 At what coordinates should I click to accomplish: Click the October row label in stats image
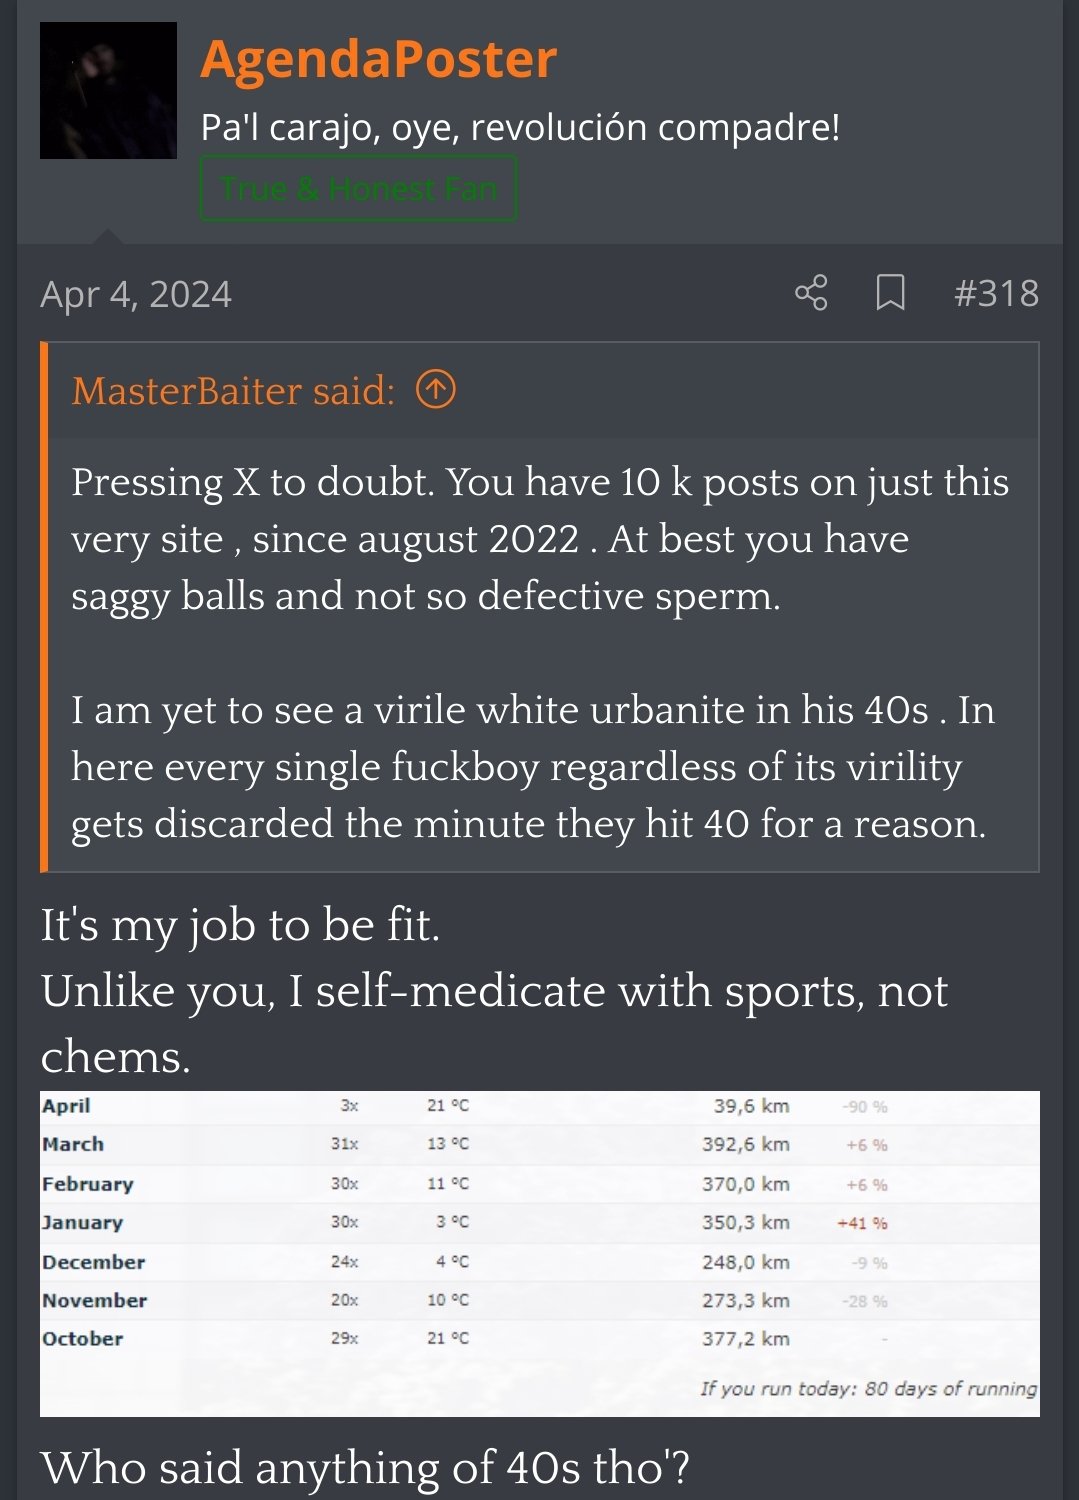click(x=82, y=1339)
